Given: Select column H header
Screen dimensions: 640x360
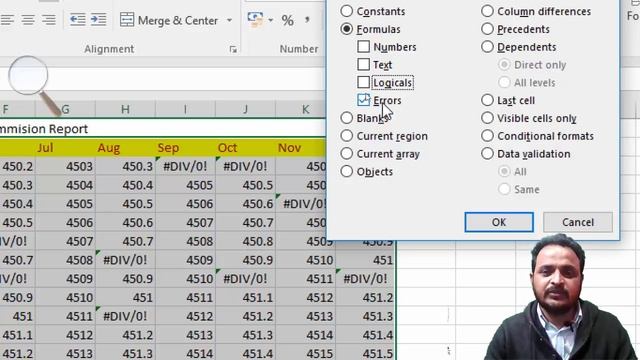Looking at the screenshot, I should pyautogui.click(x=125, y=109).
